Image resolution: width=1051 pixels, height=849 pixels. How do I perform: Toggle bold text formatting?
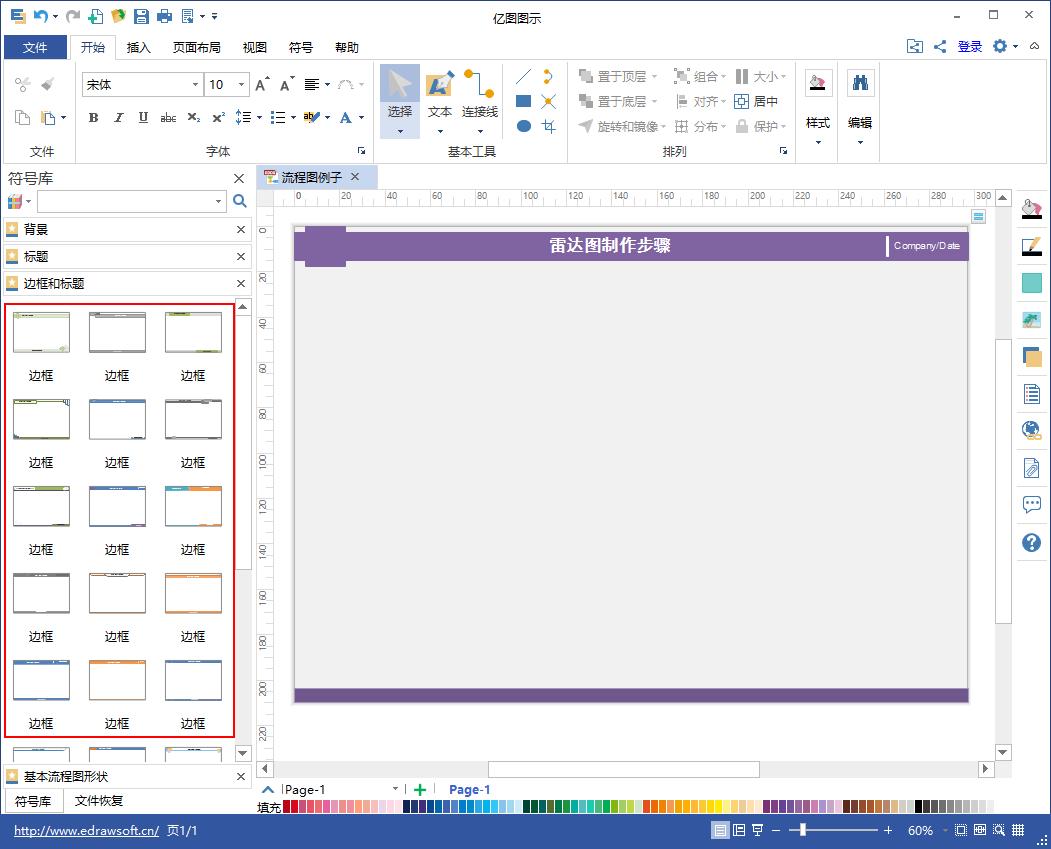pos(93,118)
